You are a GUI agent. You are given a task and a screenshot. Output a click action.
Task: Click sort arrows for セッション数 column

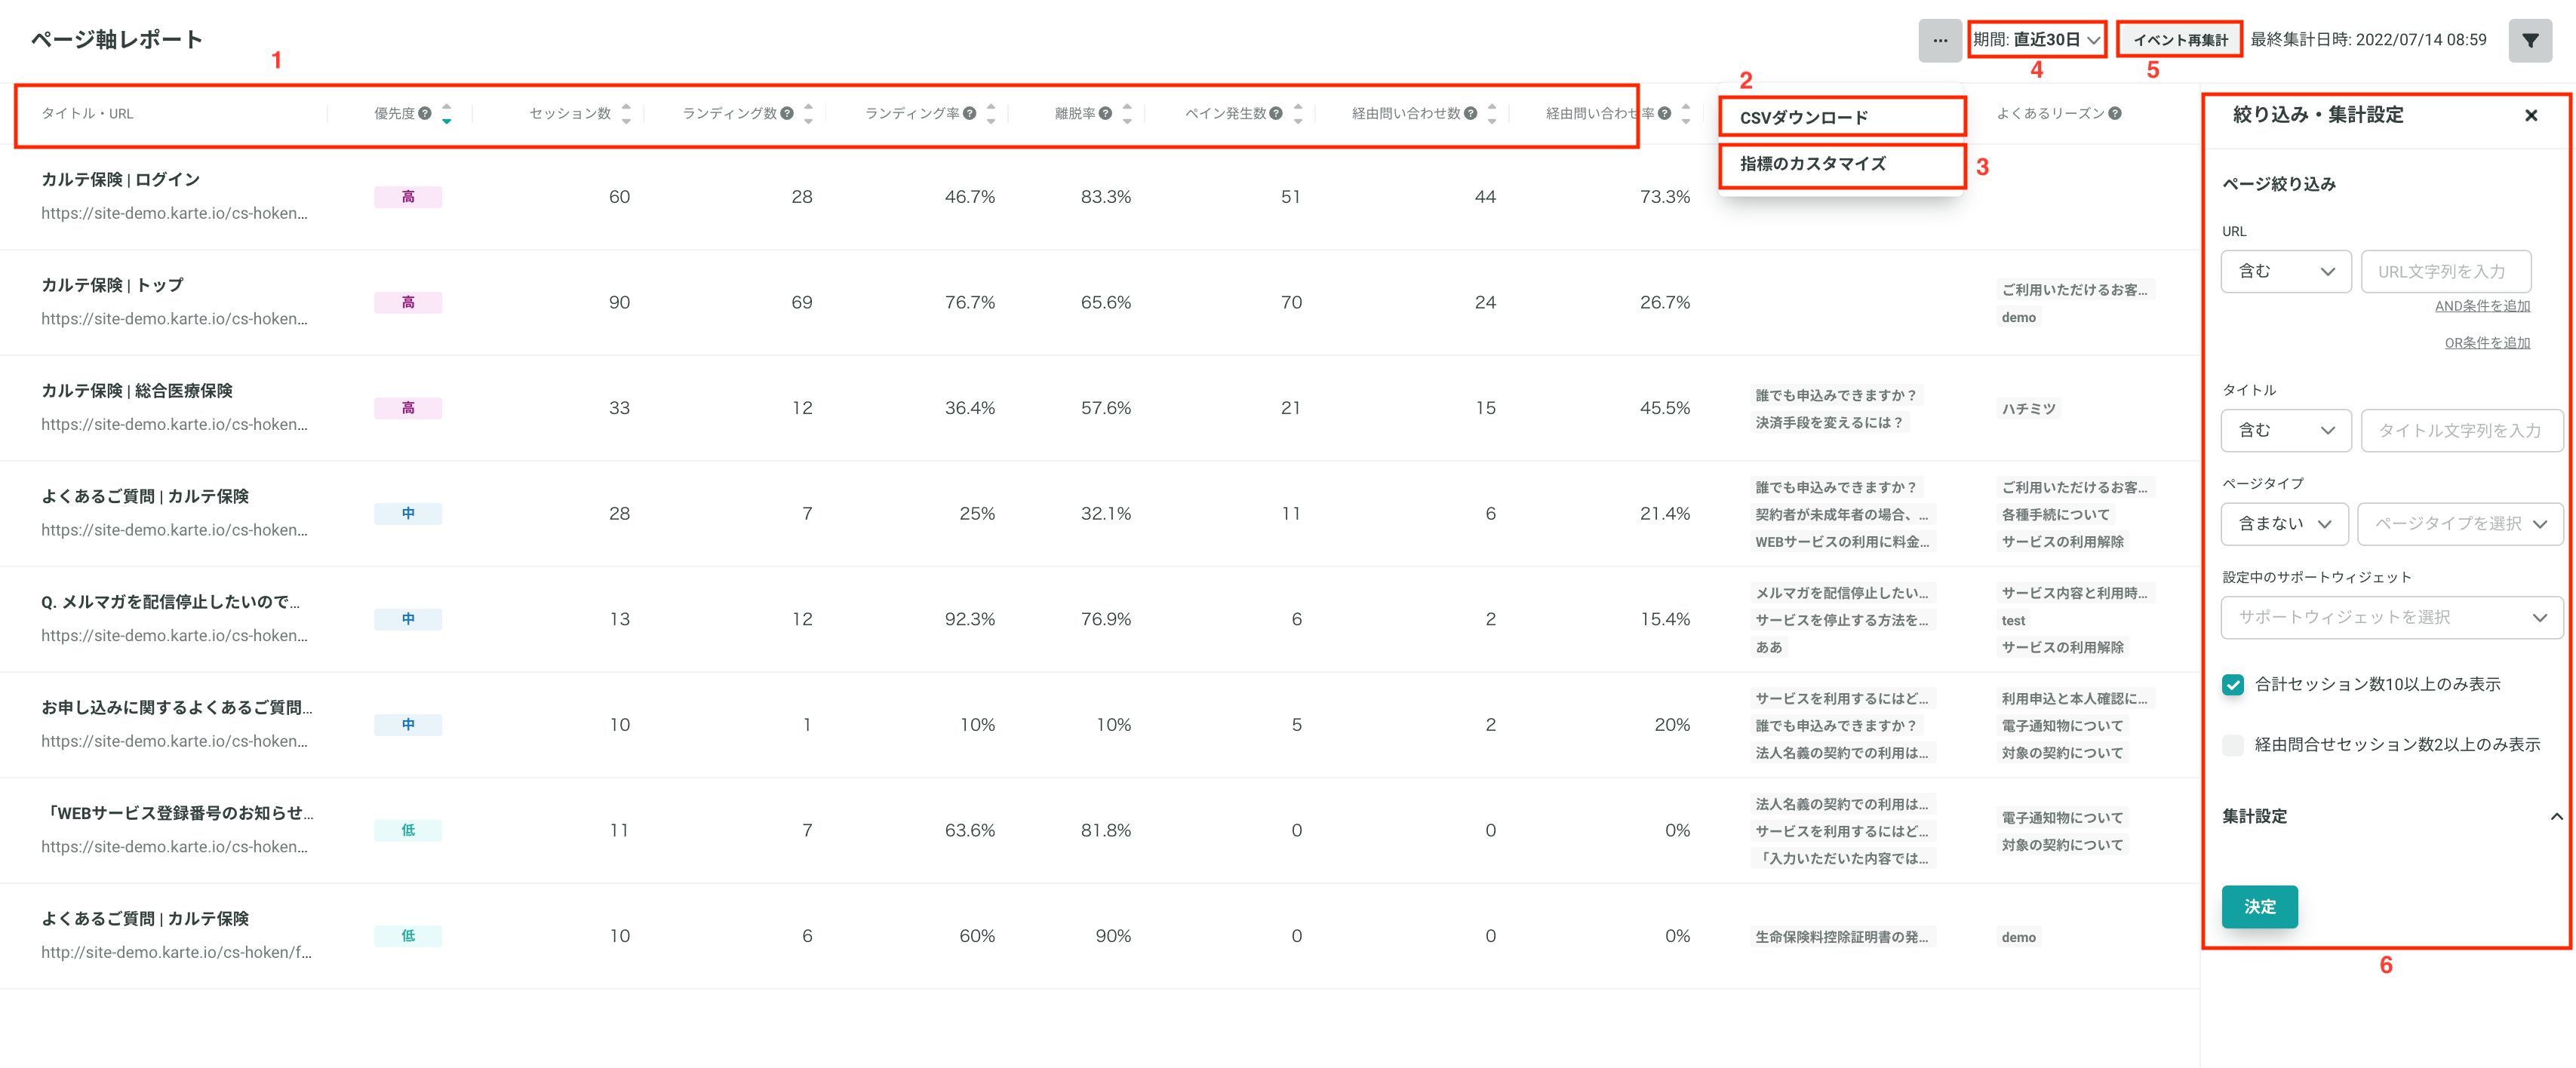626,113
